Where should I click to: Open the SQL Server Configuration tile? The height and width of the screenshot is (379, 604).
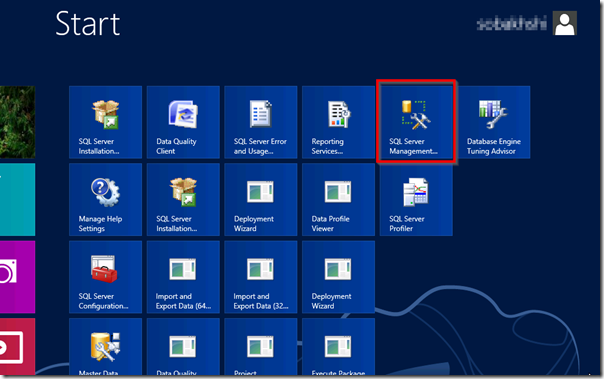[x=106, y=277]
